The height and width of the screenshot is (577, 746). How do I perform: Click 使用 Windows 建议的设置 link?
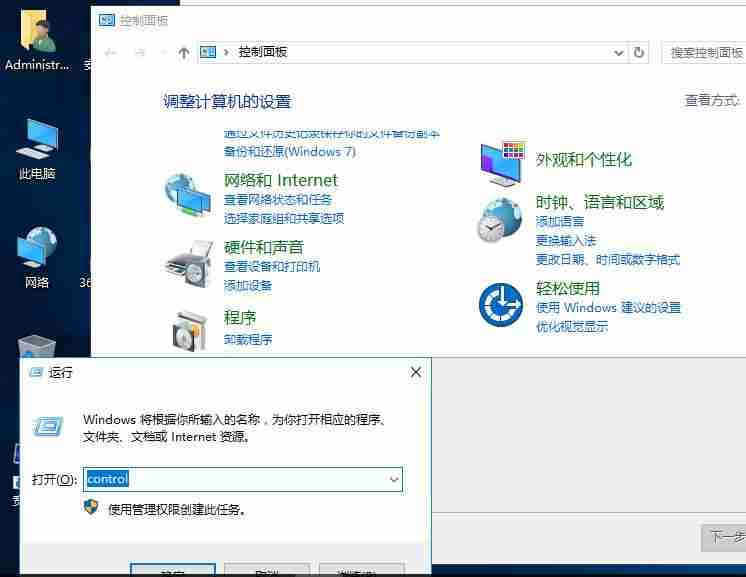click(608, 308)
